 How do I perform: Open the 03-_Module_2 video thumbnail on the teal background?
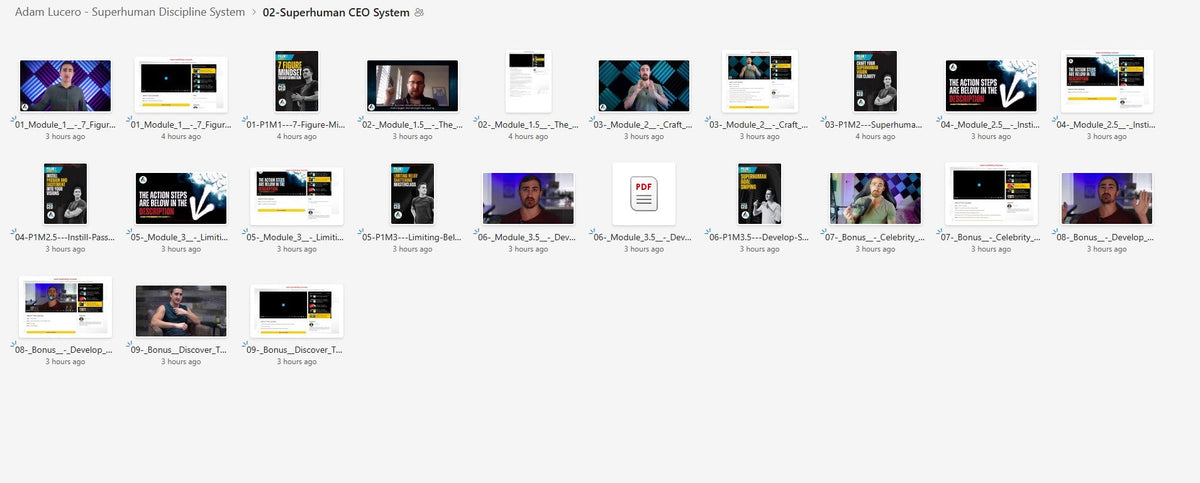pyautogui.click(x=644, y=86)
